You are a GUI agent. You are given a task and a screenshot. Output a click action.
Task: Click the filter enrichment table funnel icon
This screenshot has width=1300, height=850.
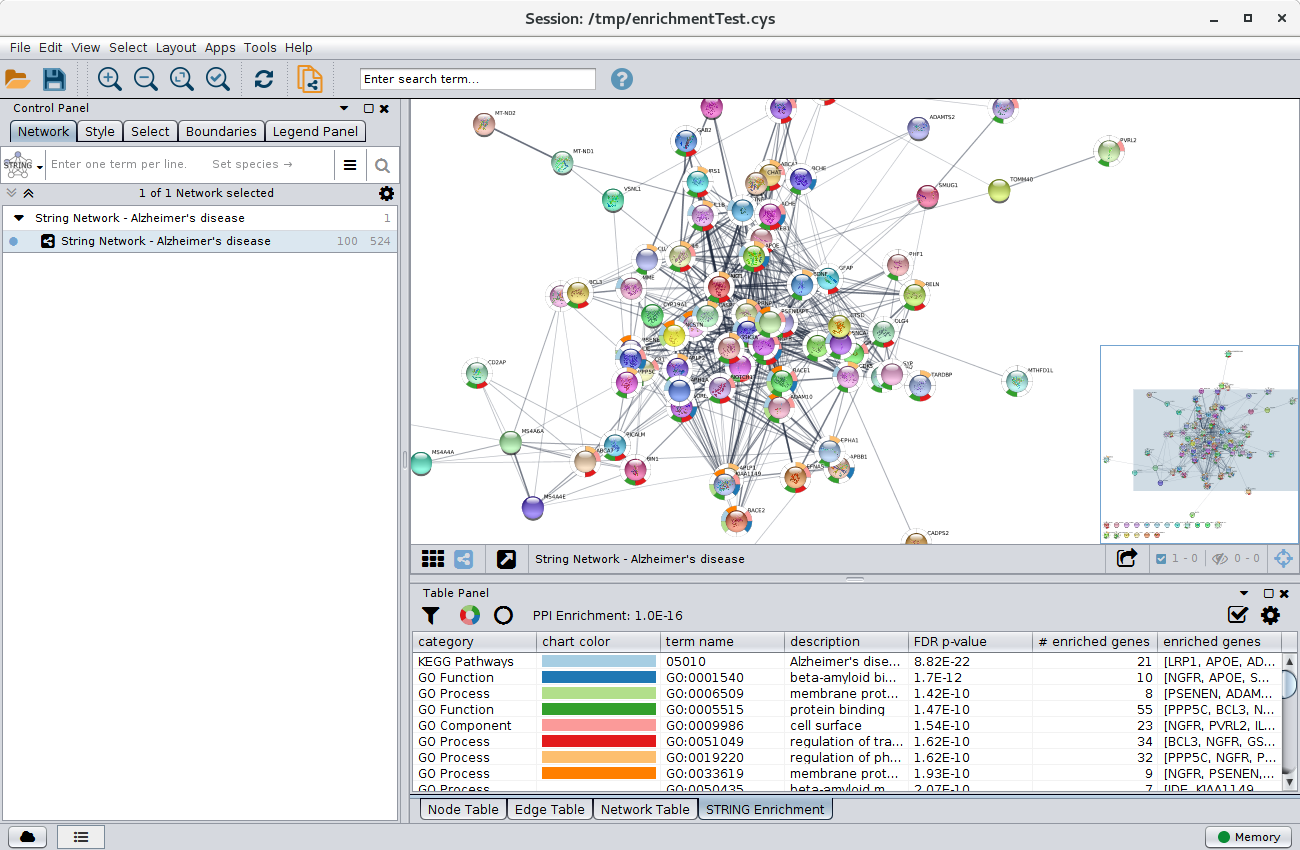pyautogui.click(x=430, y=616)
